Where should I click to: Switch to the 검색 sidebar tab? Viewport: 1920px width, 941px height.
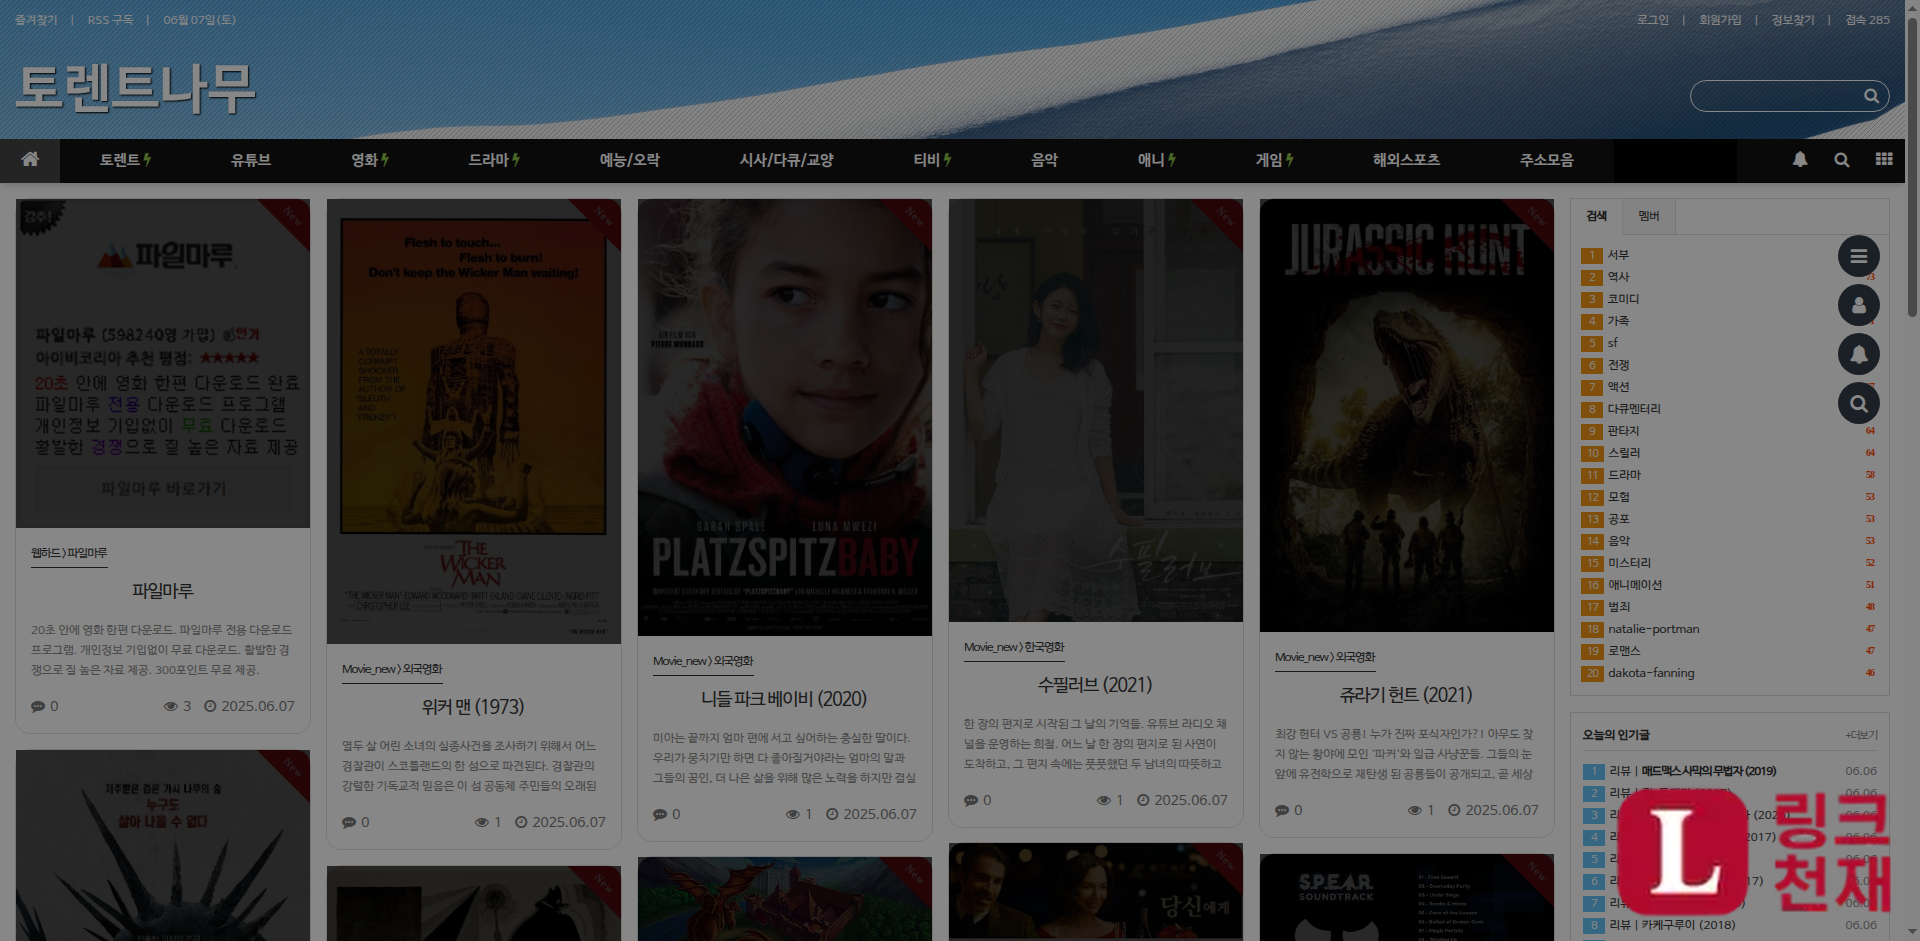1596,217
